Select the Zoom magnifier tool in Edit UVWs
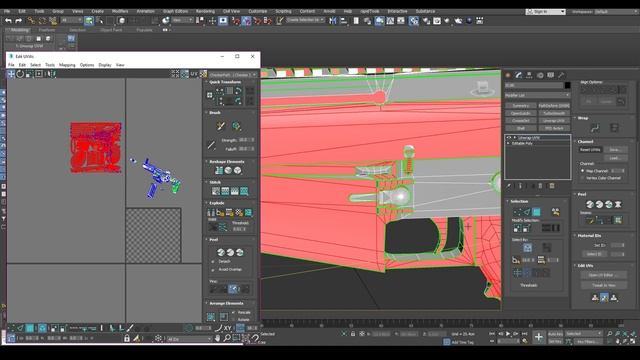The width and height of the screenshot is (640, 360). [x=227, y=338]
